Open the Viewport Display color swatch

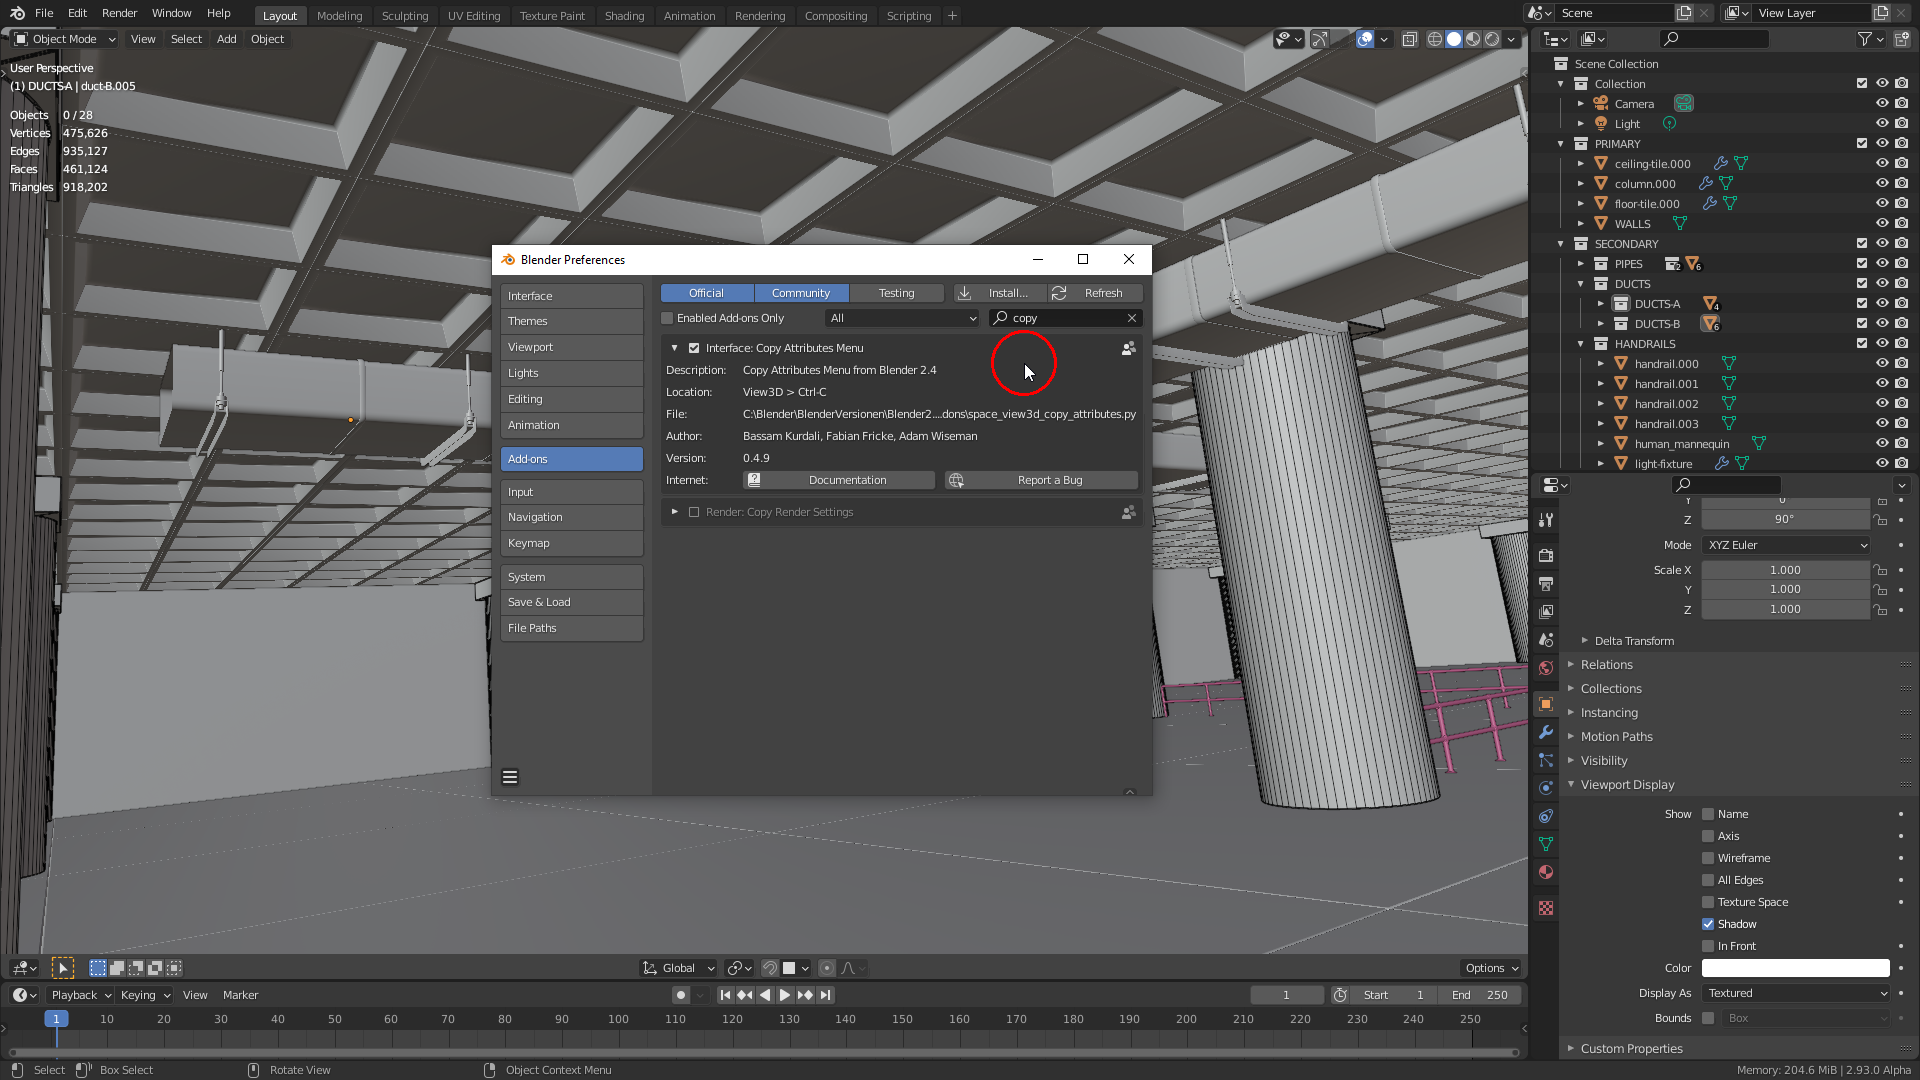[x=1795, y=968]
